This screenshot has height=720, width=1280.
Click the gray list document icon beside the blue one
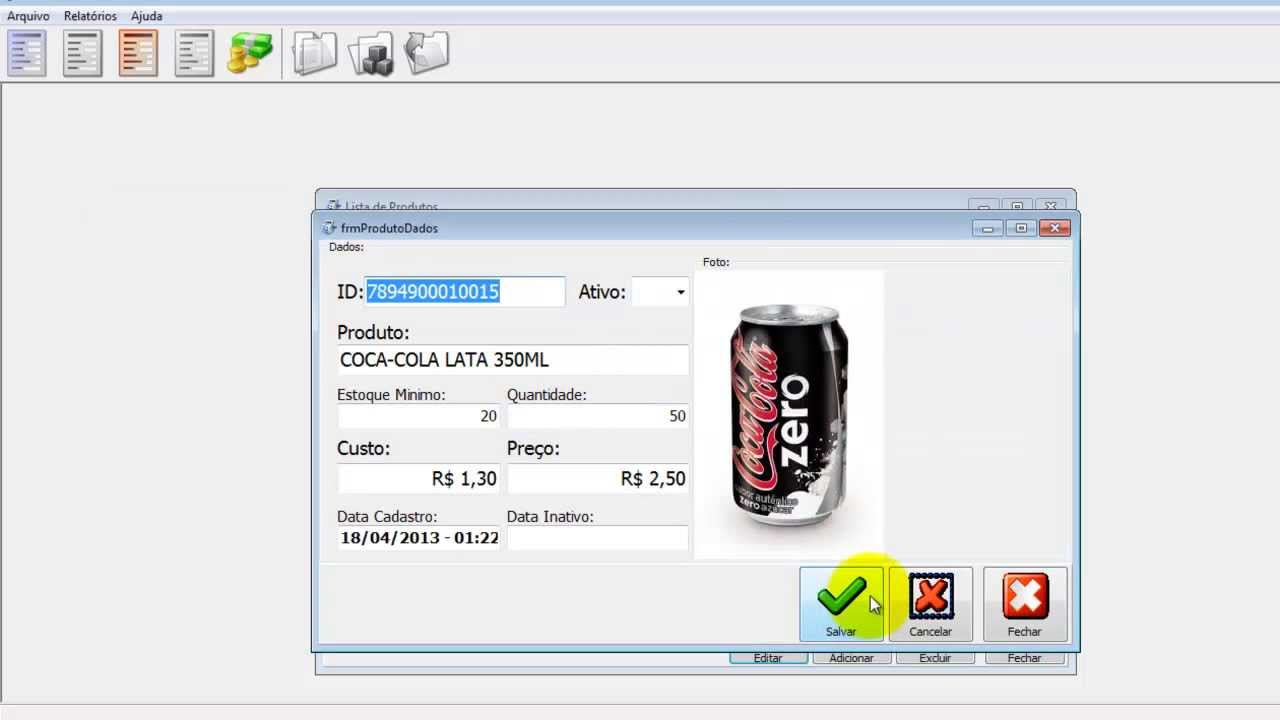point(83,52)
